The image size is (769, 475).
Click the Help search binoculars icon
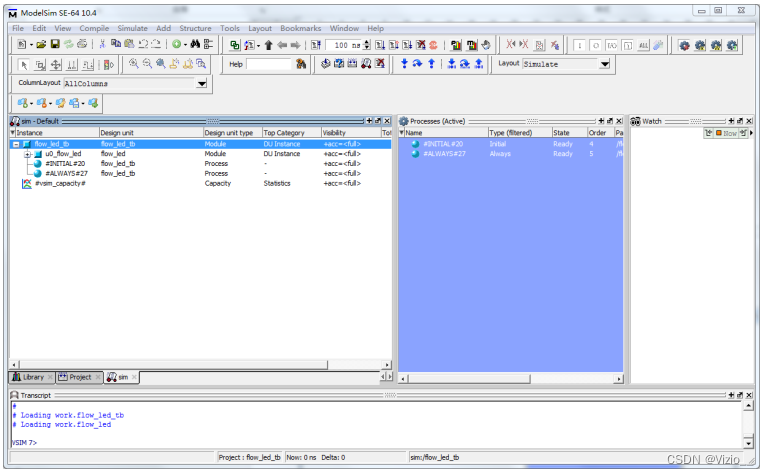pos(301,64)
